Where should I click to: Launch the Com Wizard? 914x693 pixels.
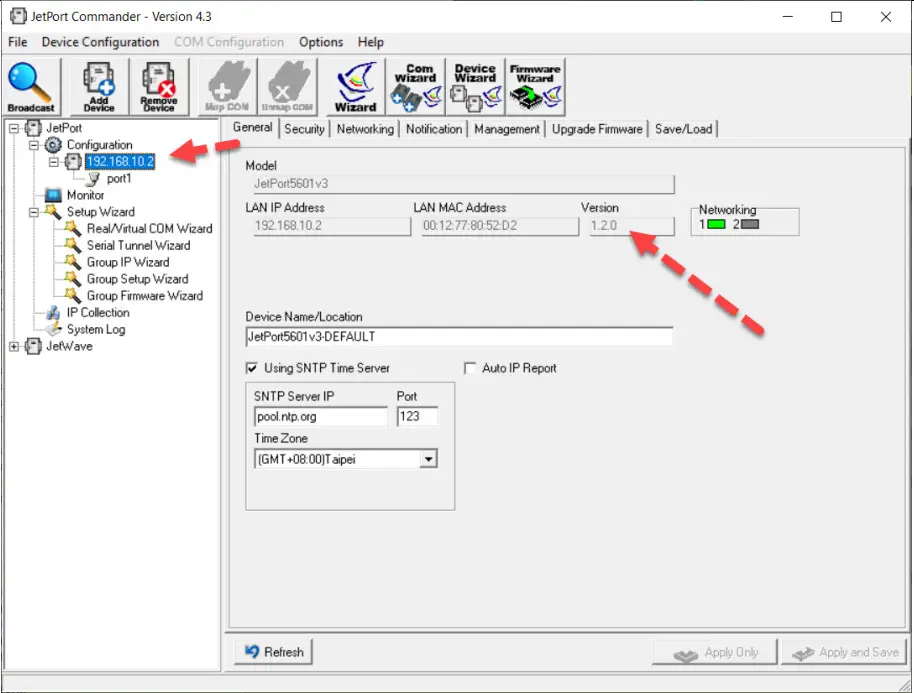click(x=415, y=85)
